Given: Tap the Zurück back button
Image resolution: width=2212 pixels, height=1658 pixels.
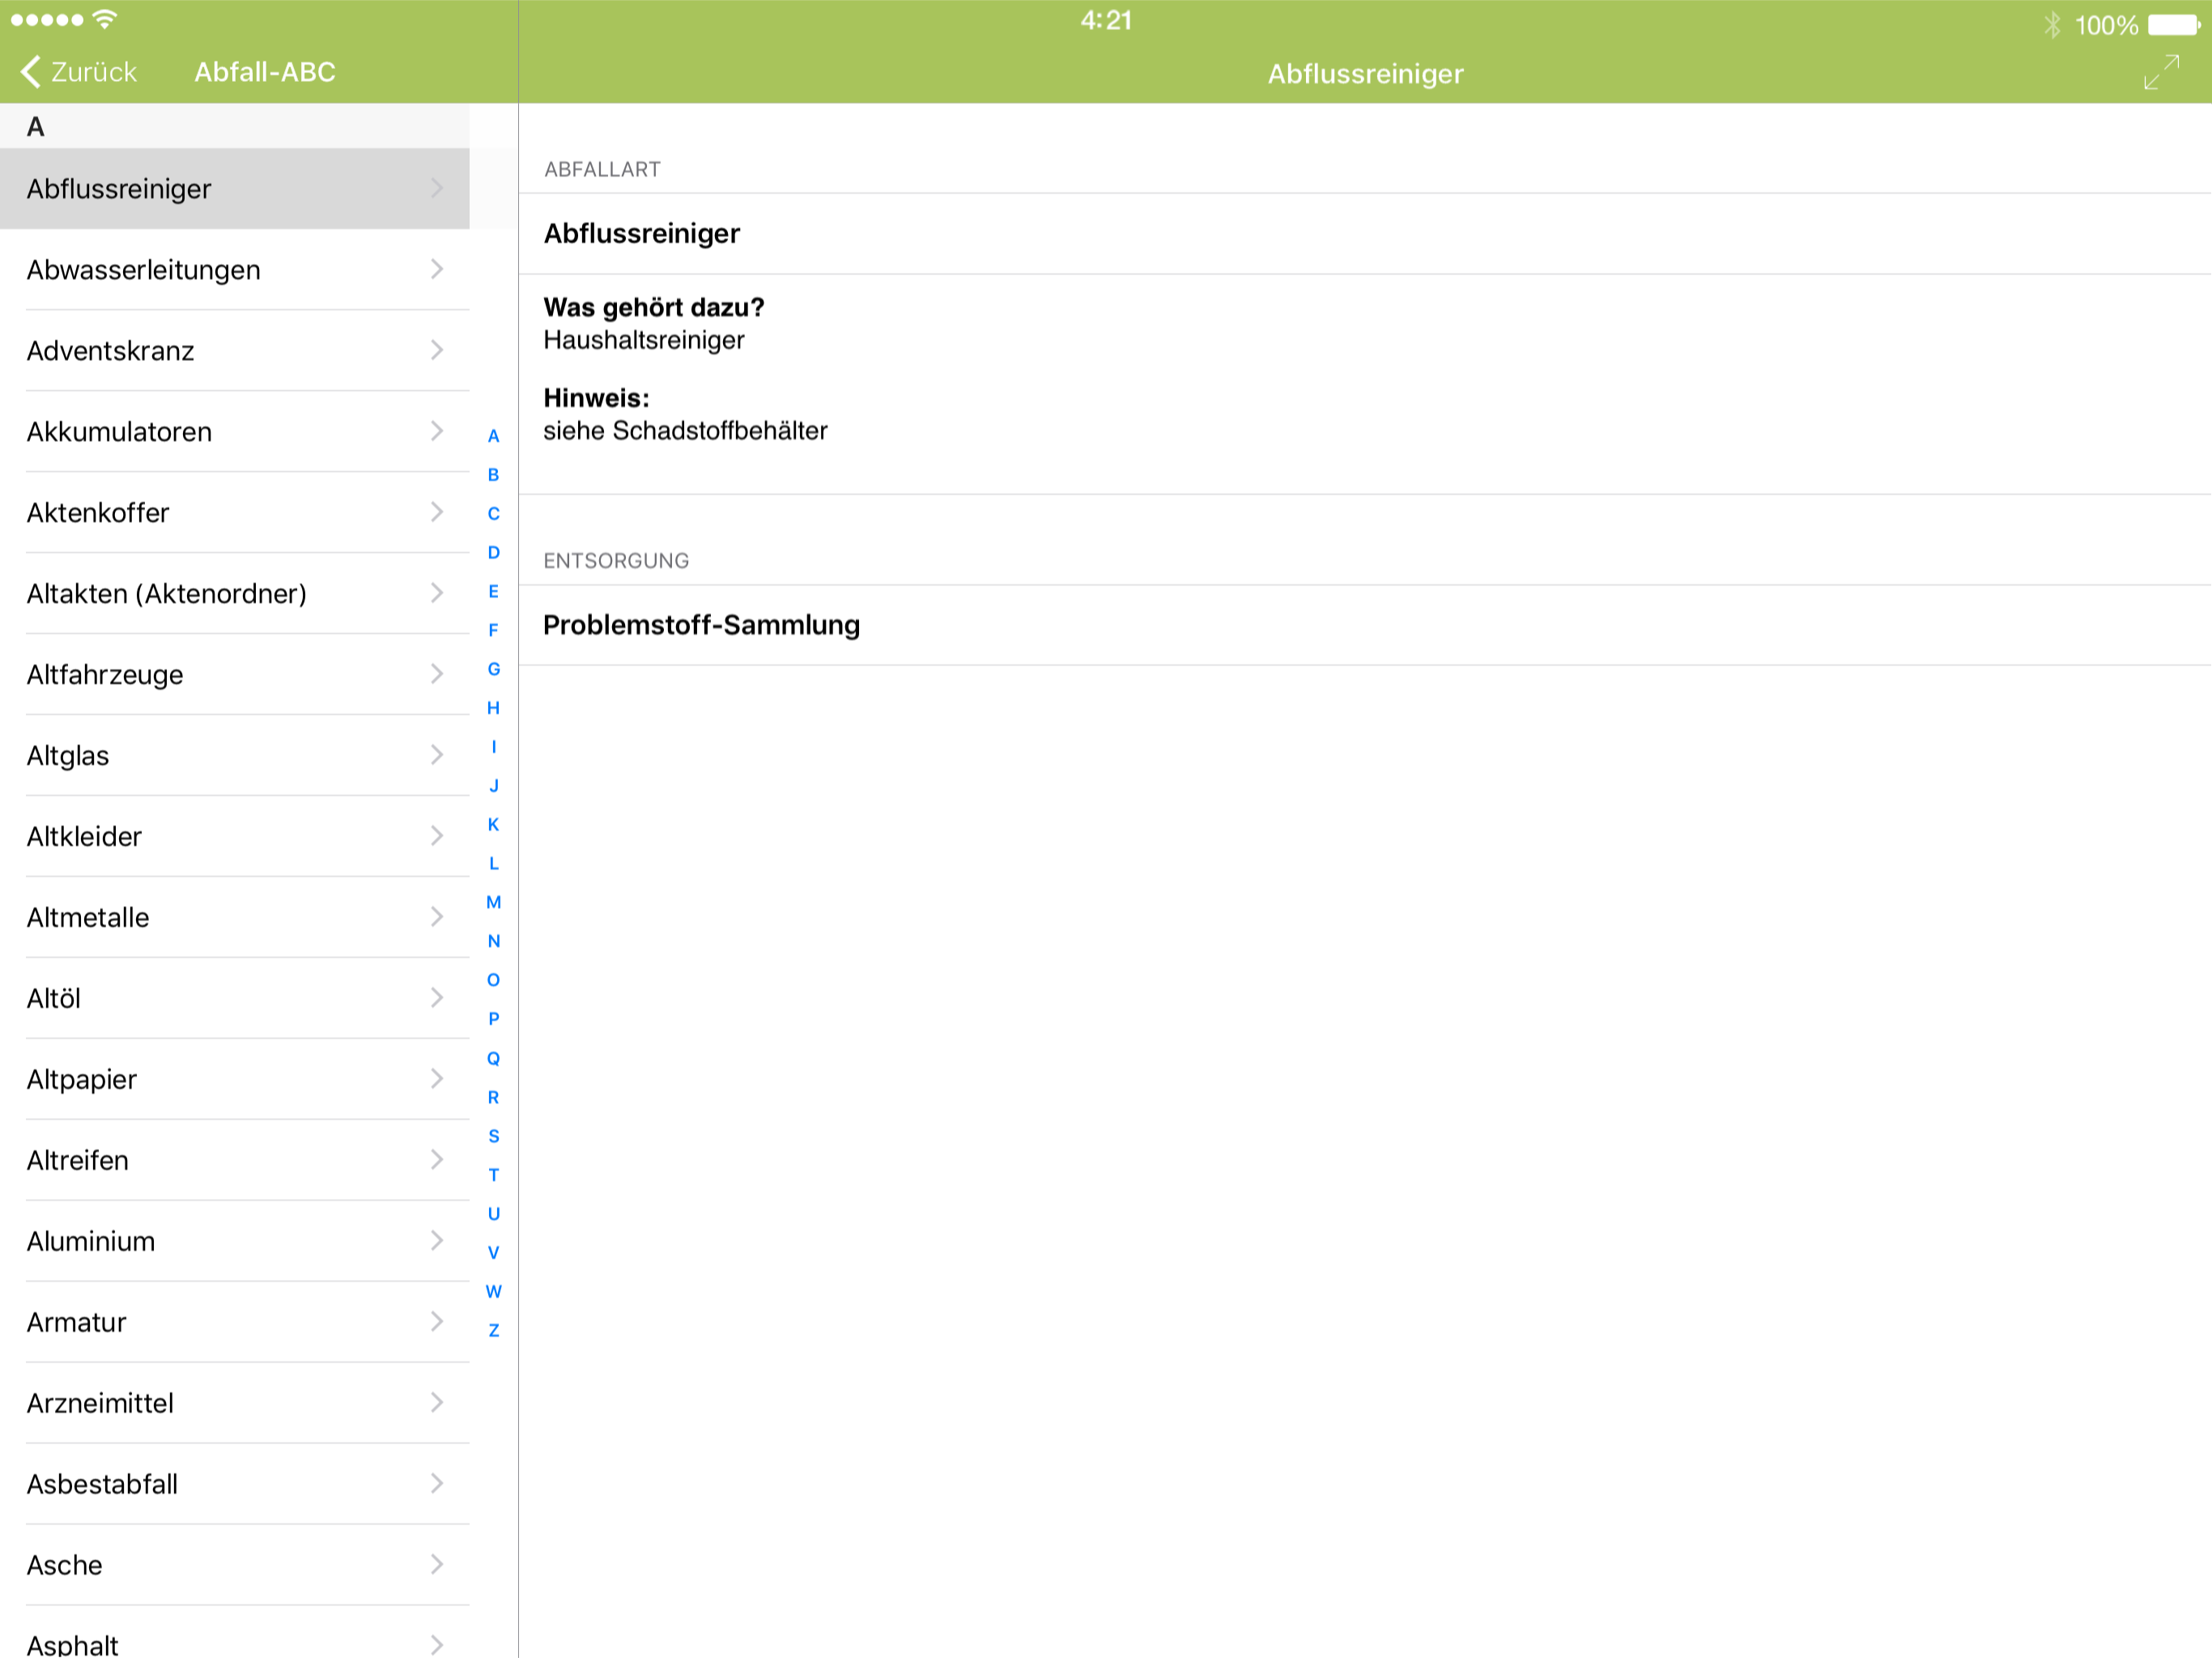Looking at the screenshot, I should pyautogui.click(x=78, y=72).
